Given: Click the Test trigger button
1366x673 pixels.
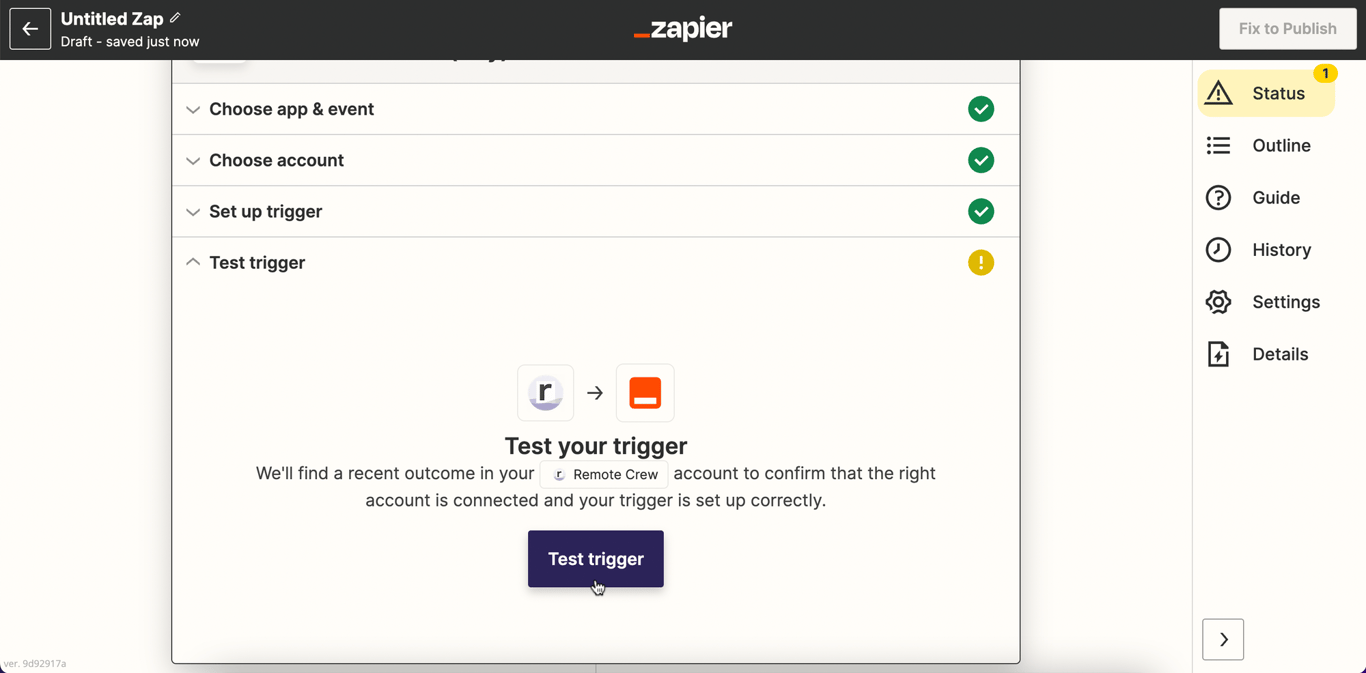Looking at the screenshot, I should [596, 559].
